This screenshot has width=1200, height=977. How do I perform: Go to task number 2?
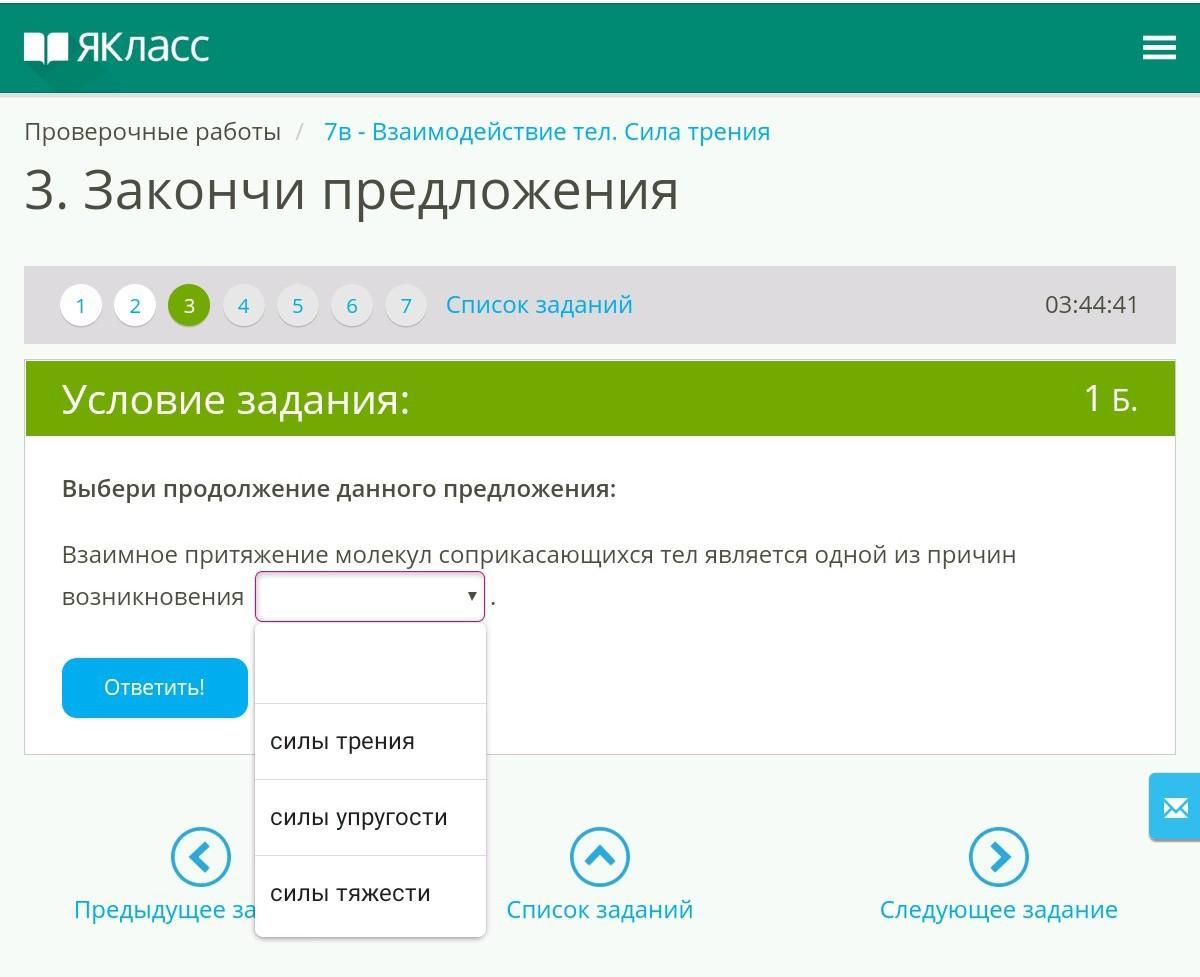(135, 305)
